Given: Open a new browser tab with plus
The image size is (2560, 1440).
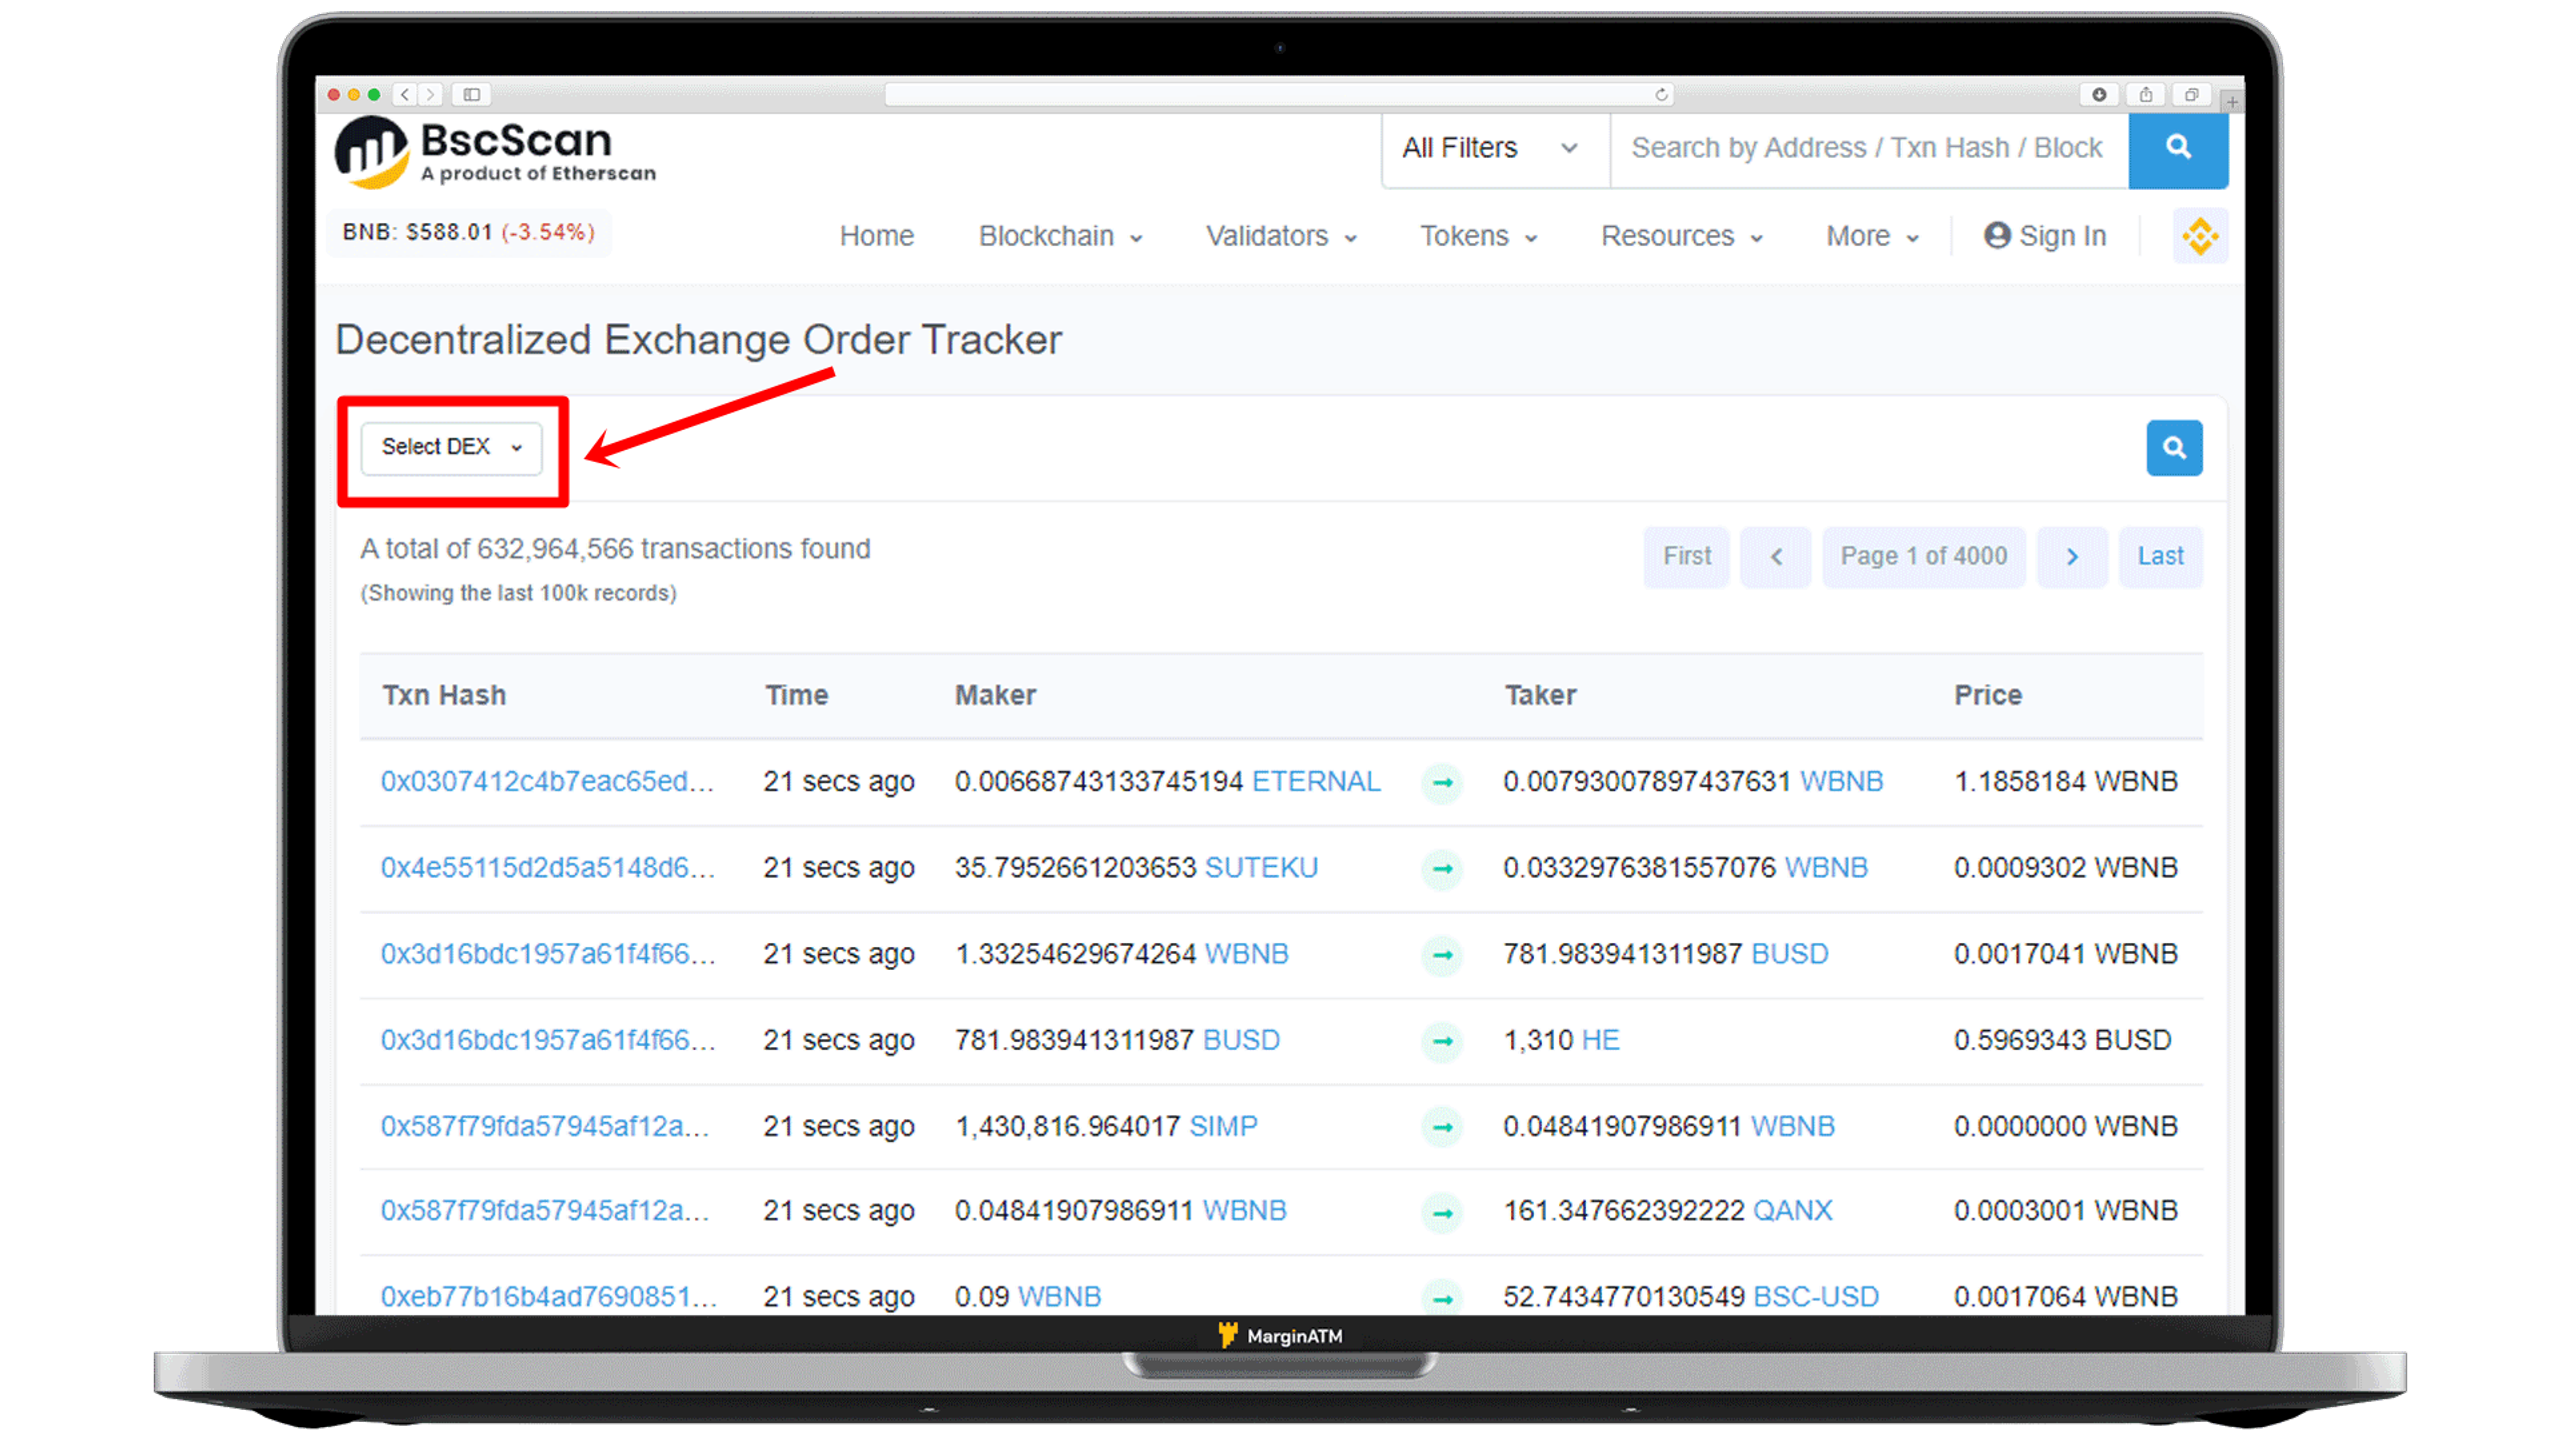Looking at the screenshot, I should click(x=2231, y=101).
